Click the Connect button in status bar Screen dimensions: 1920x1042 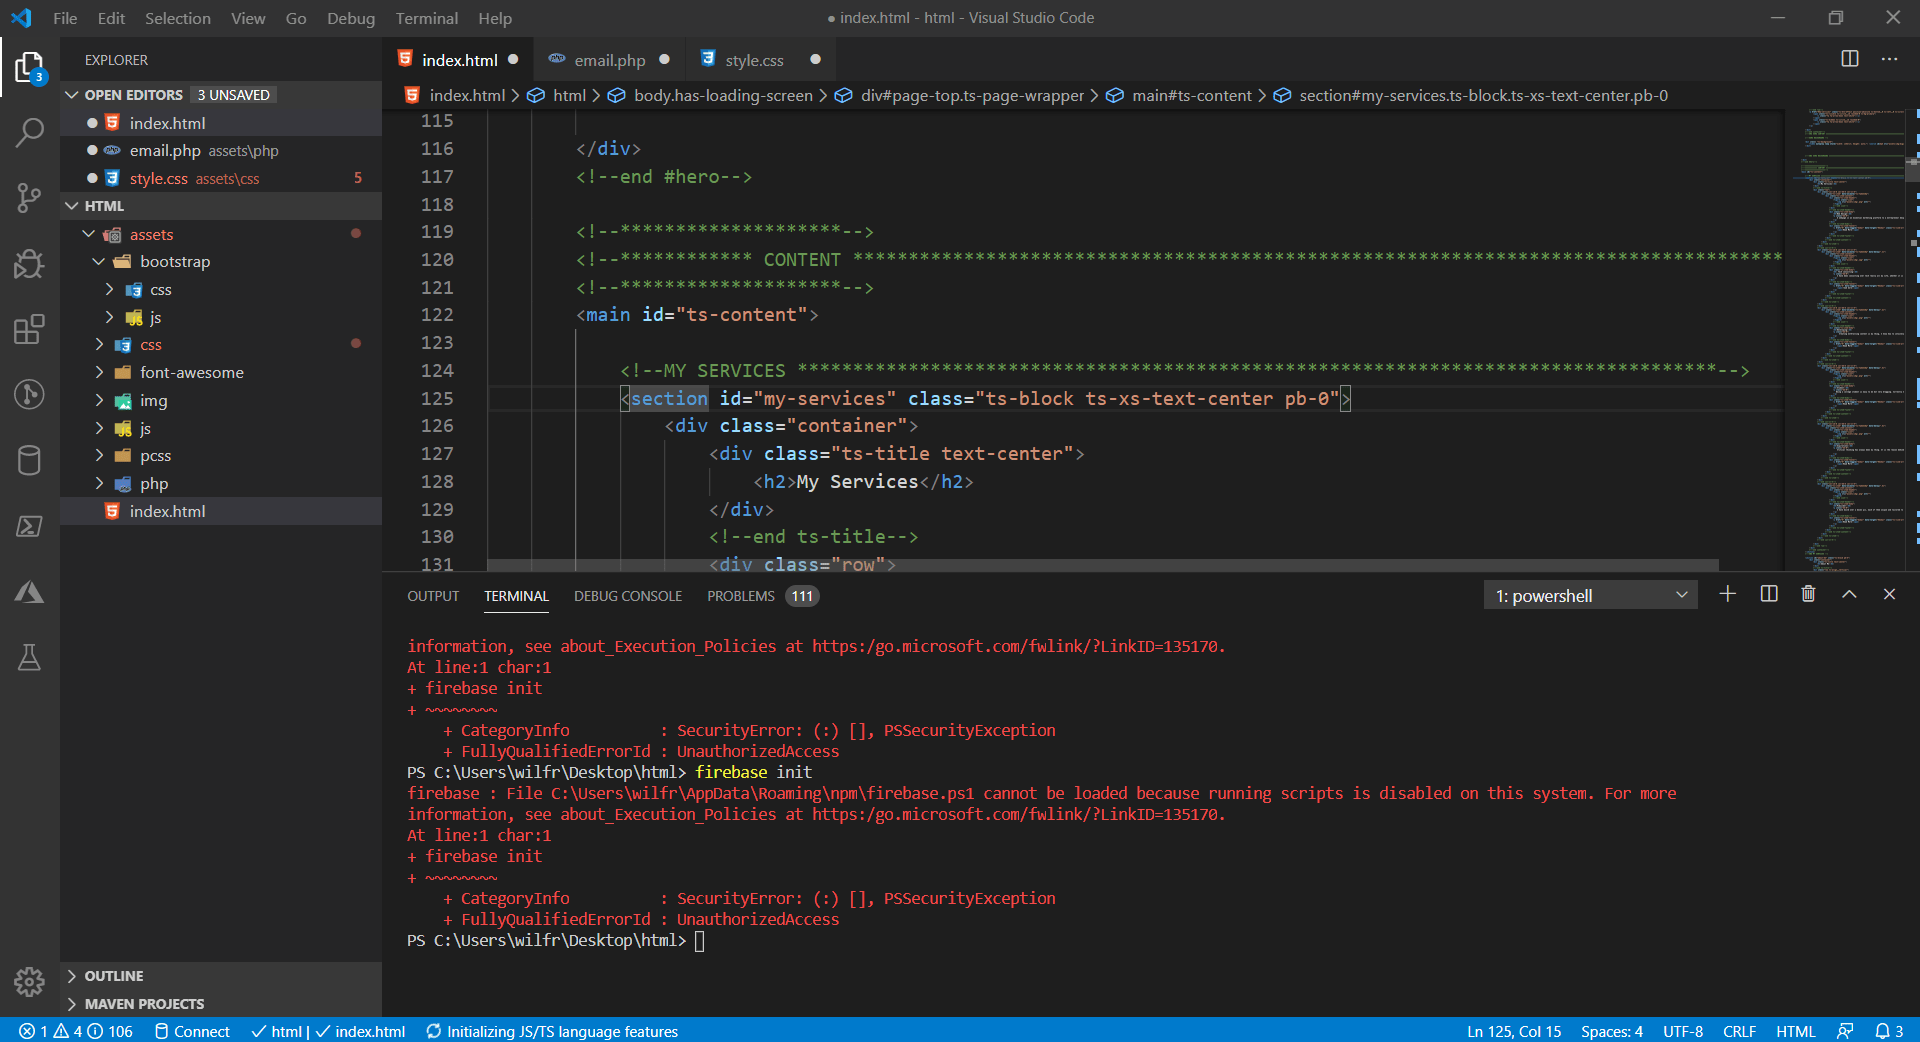[x=192, y=1031]
